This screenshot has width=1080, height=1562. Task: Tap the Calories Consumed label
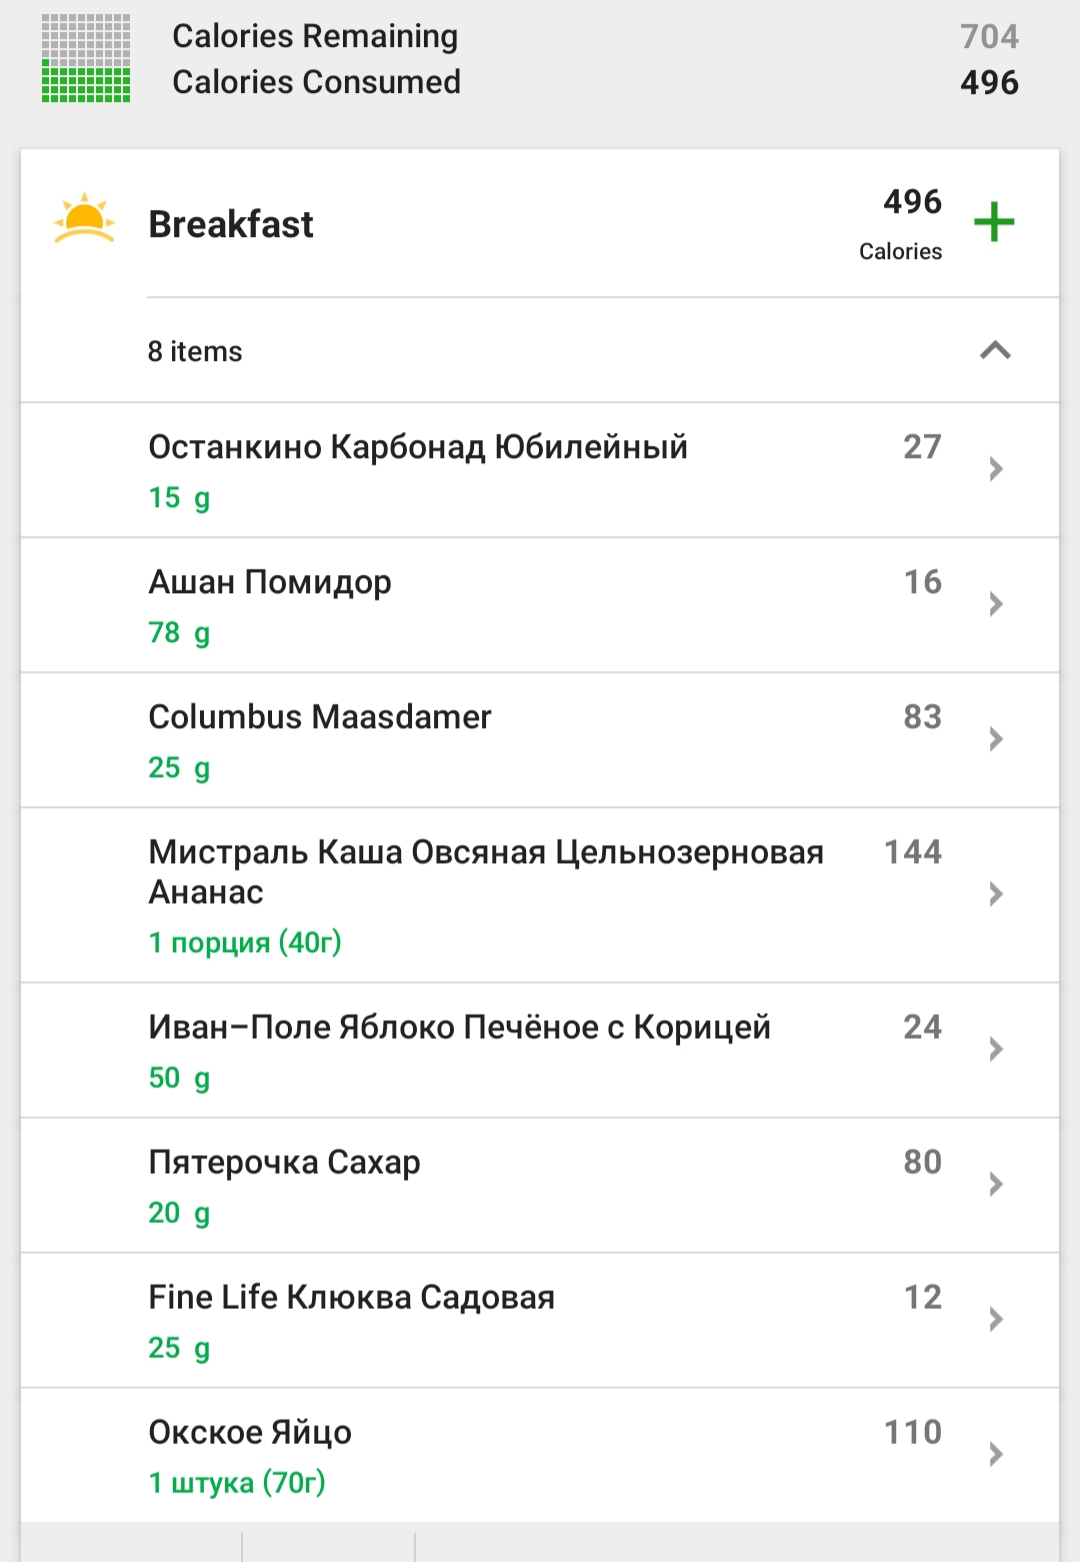(x=316, y=82)
